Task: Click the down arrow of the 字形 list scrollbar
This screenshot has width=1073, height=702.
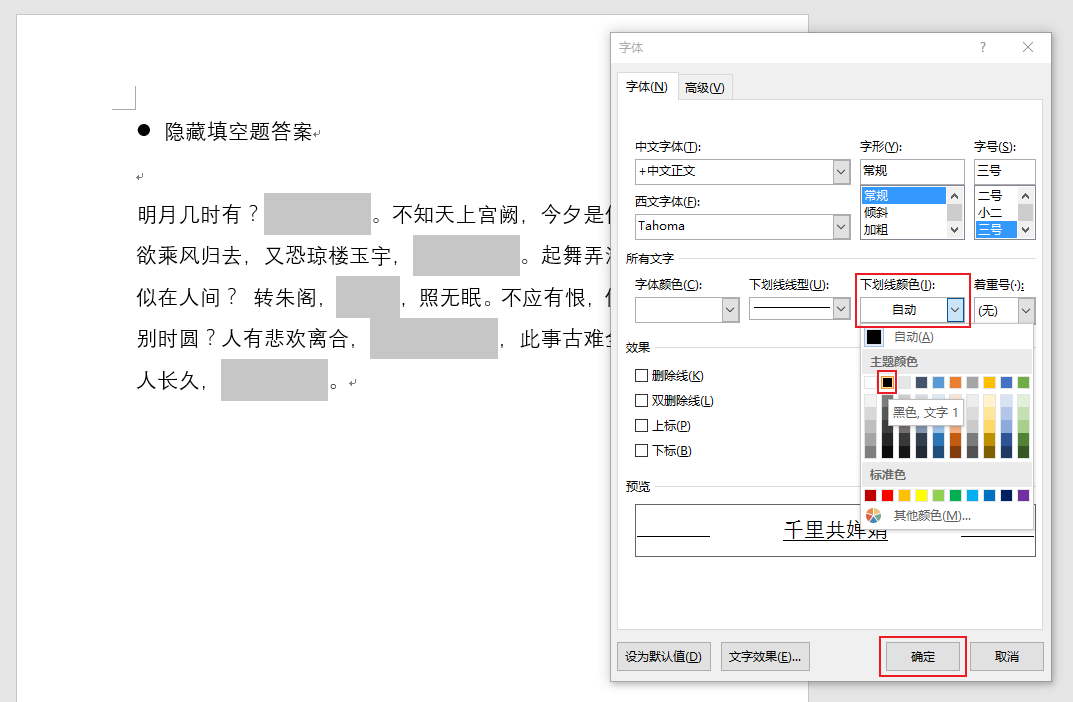Action: click(955, 230)
